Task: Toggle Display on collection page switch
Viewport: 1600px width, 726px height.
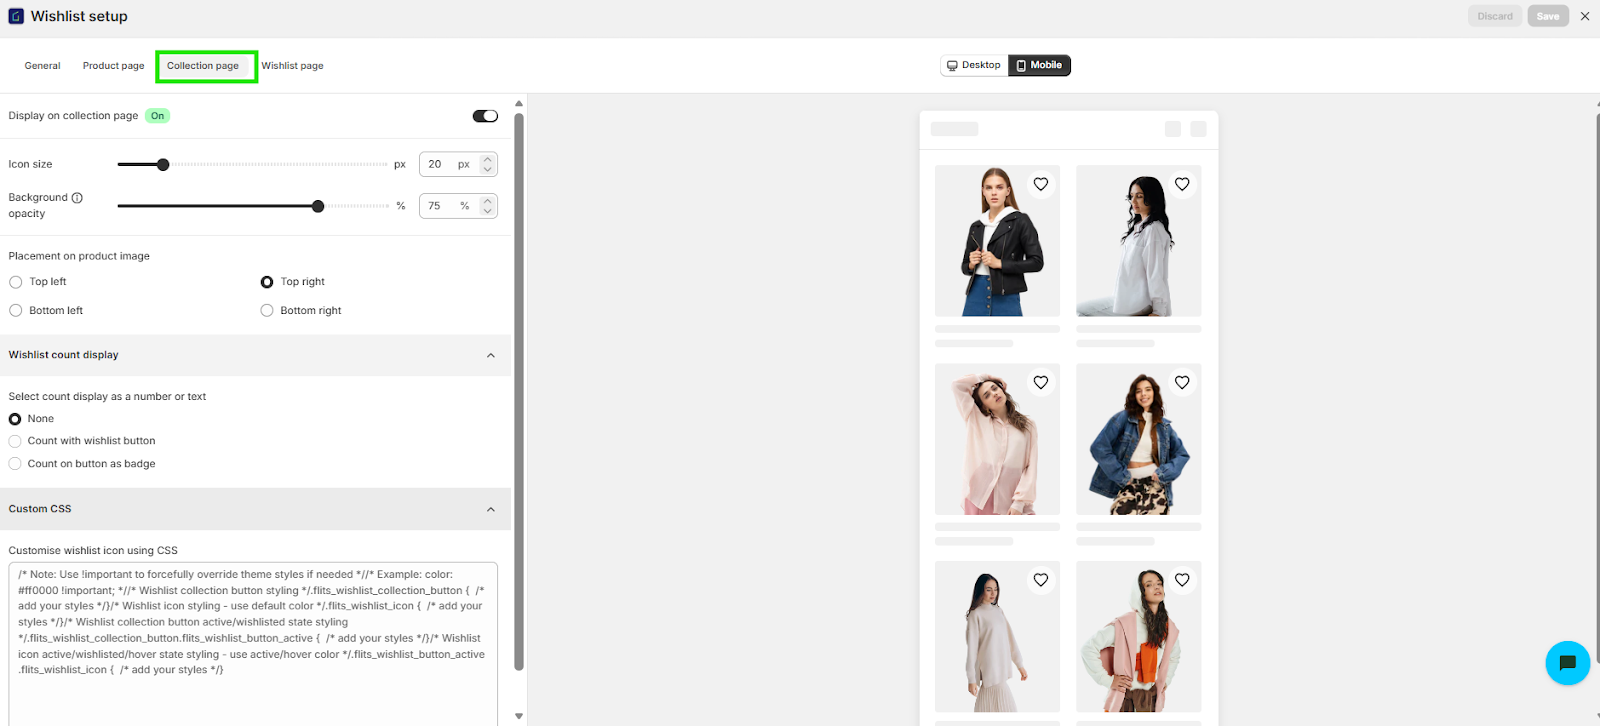Action: coord(485,116)
